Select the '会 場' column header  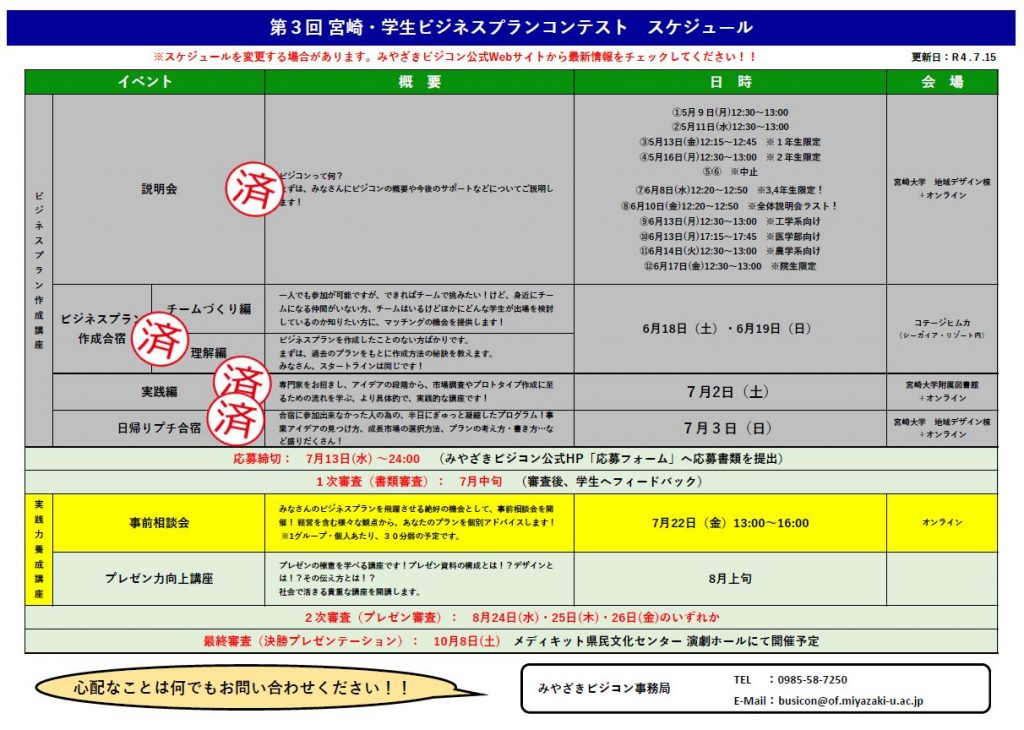942,82
